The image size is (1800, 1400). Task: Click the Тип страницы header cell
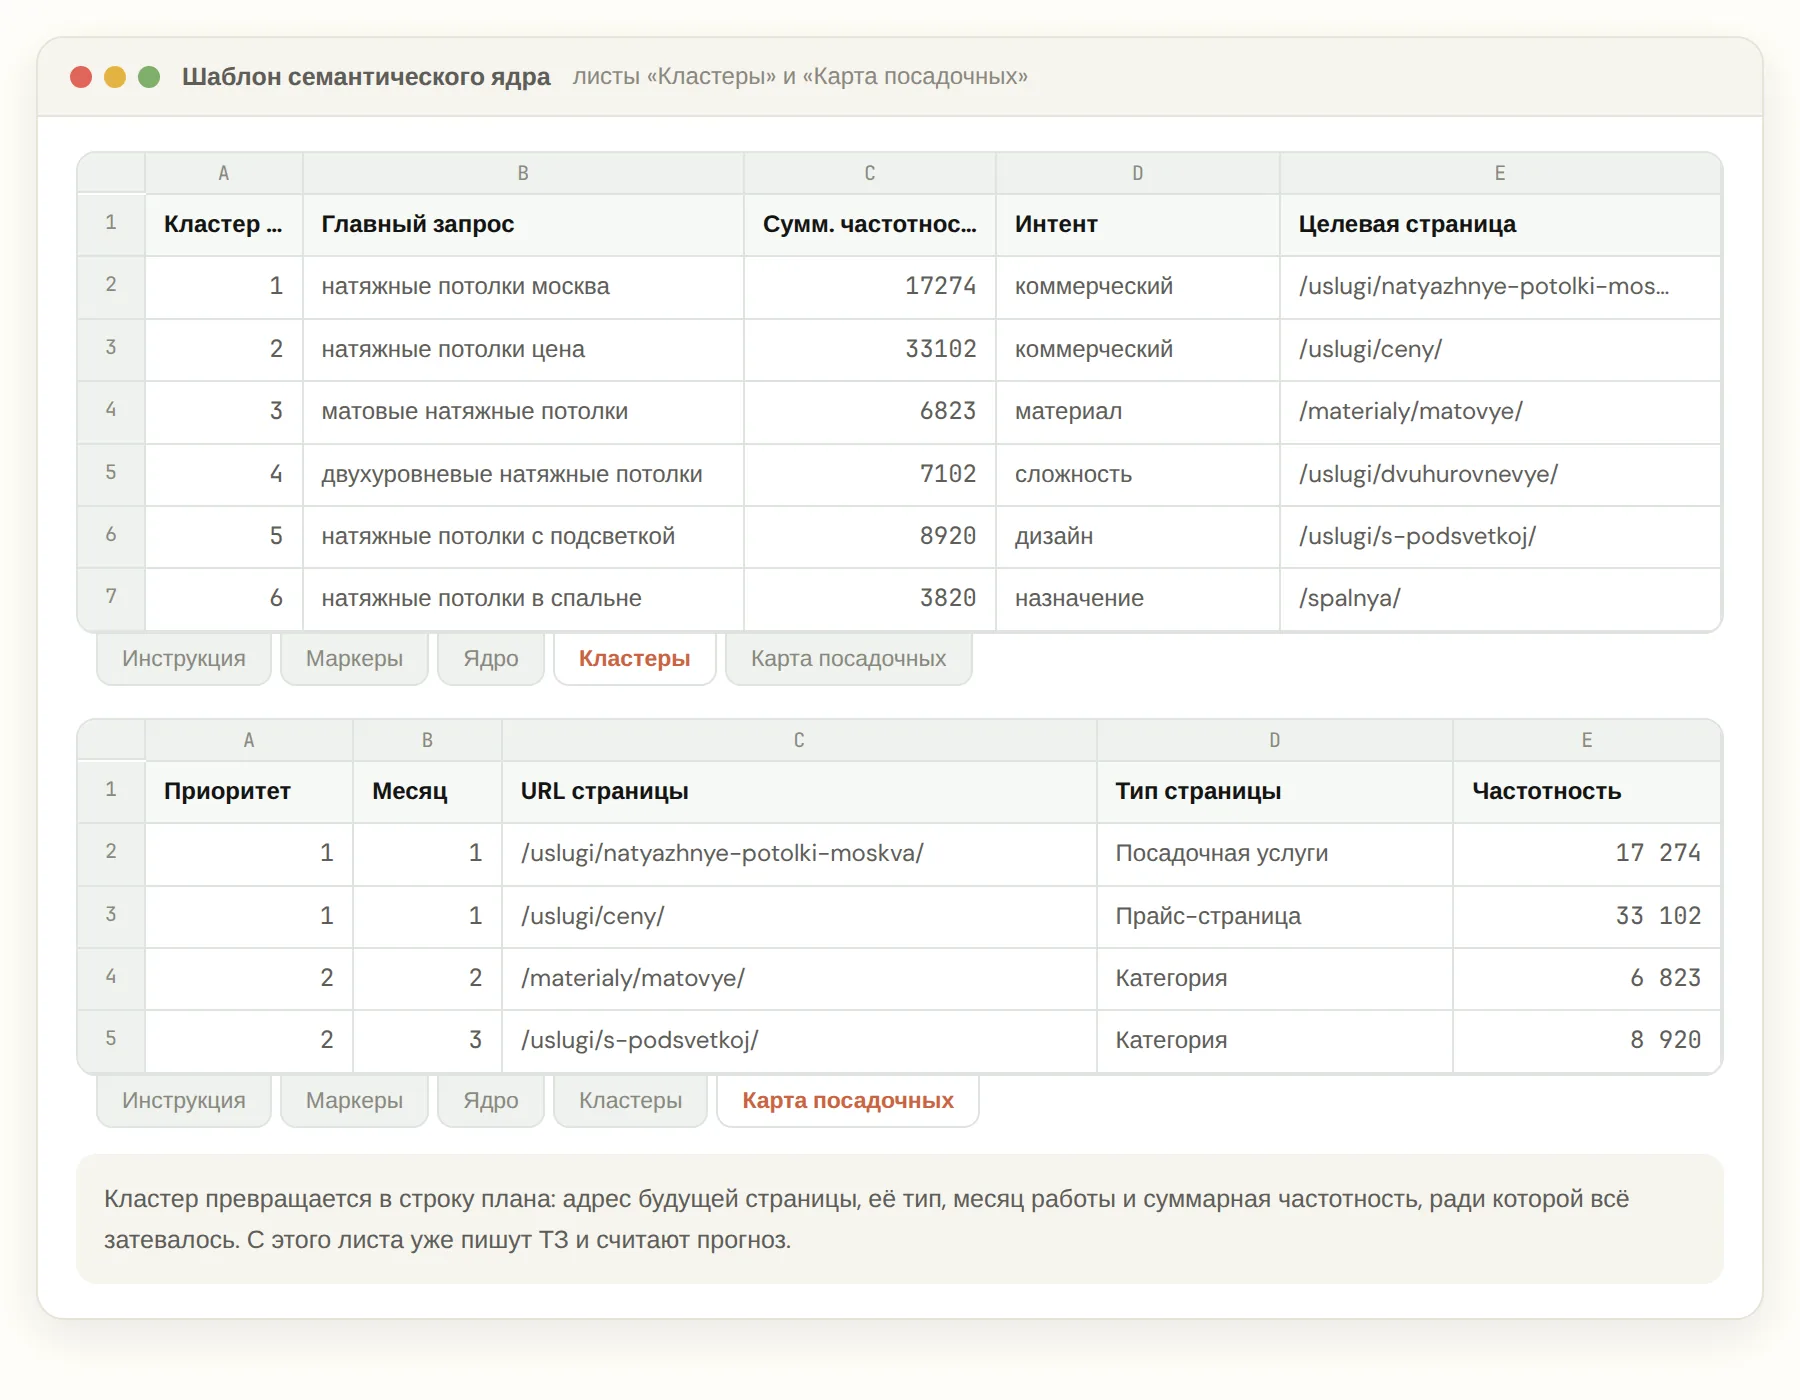pos(1275,792)
